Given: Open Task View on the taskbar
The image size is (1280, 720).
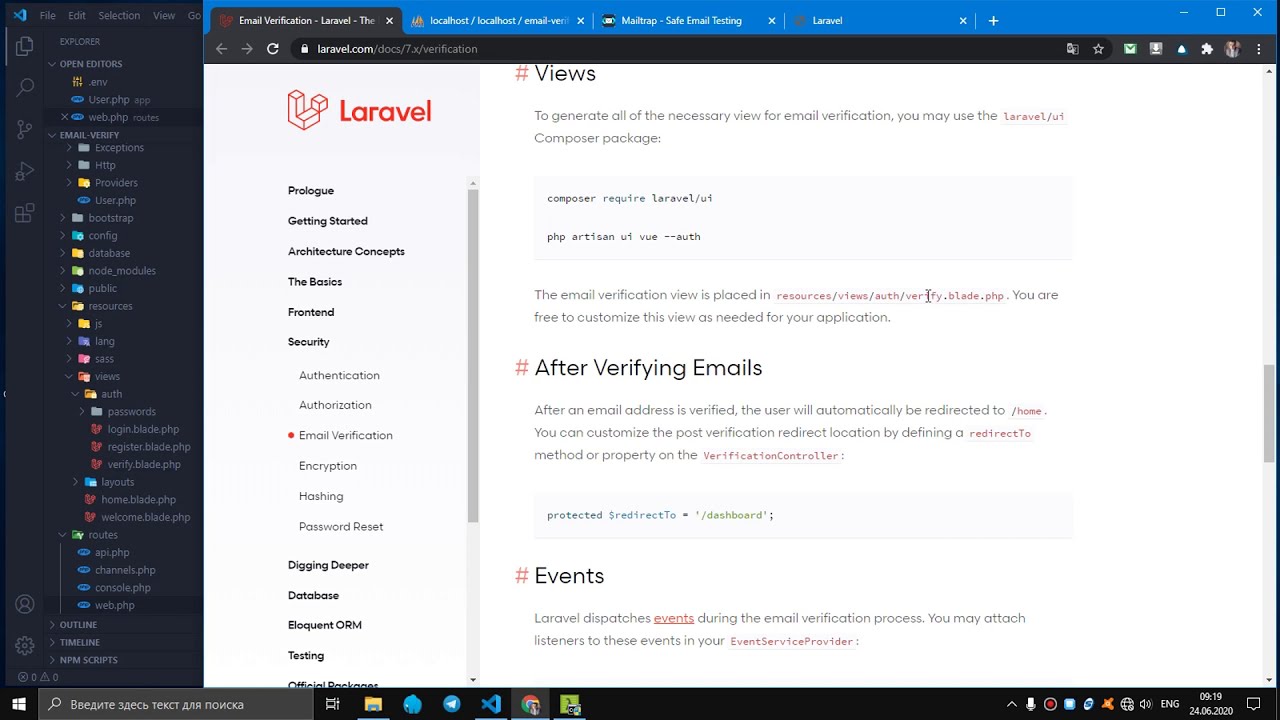Looking at the screenshot, I should [x=332, y=704].
